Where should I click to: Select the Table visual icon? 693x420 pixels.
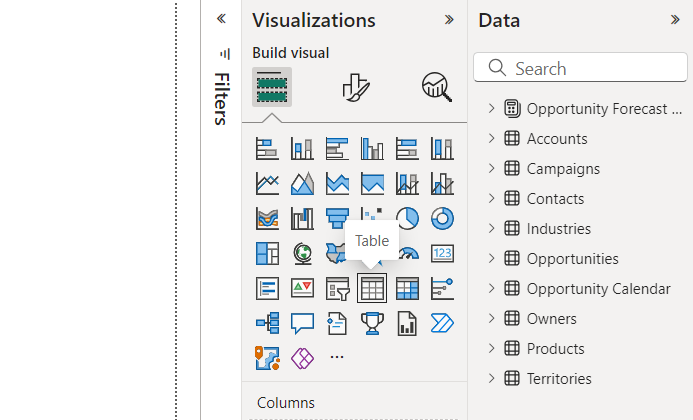(x=372, y=289)
